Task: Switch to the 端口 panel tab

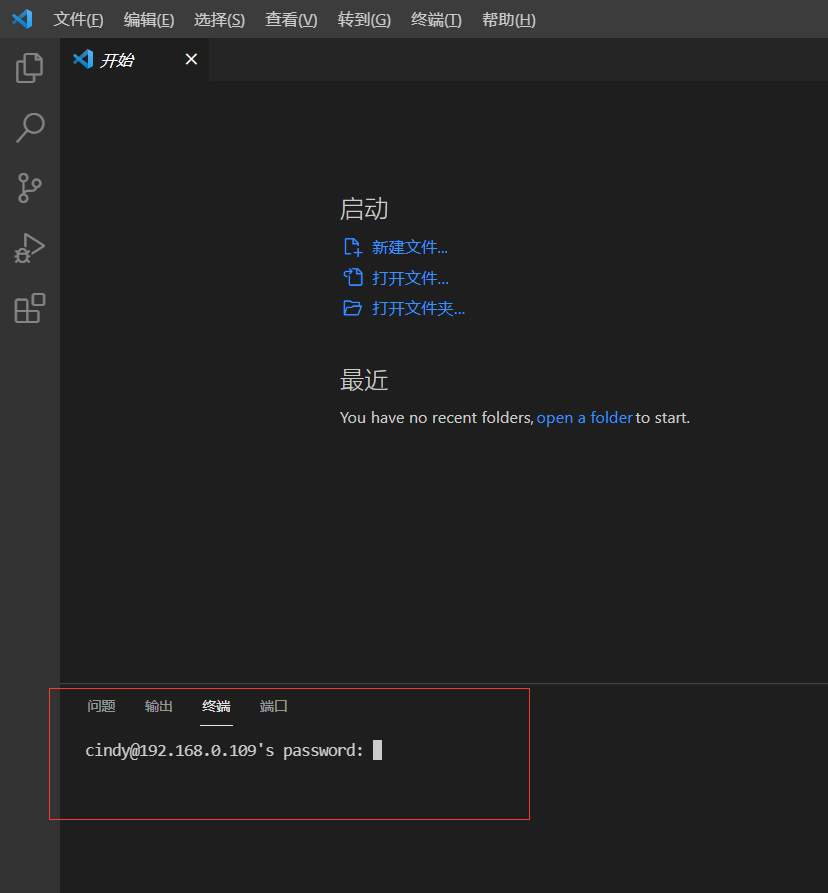Action: [273, 706]
